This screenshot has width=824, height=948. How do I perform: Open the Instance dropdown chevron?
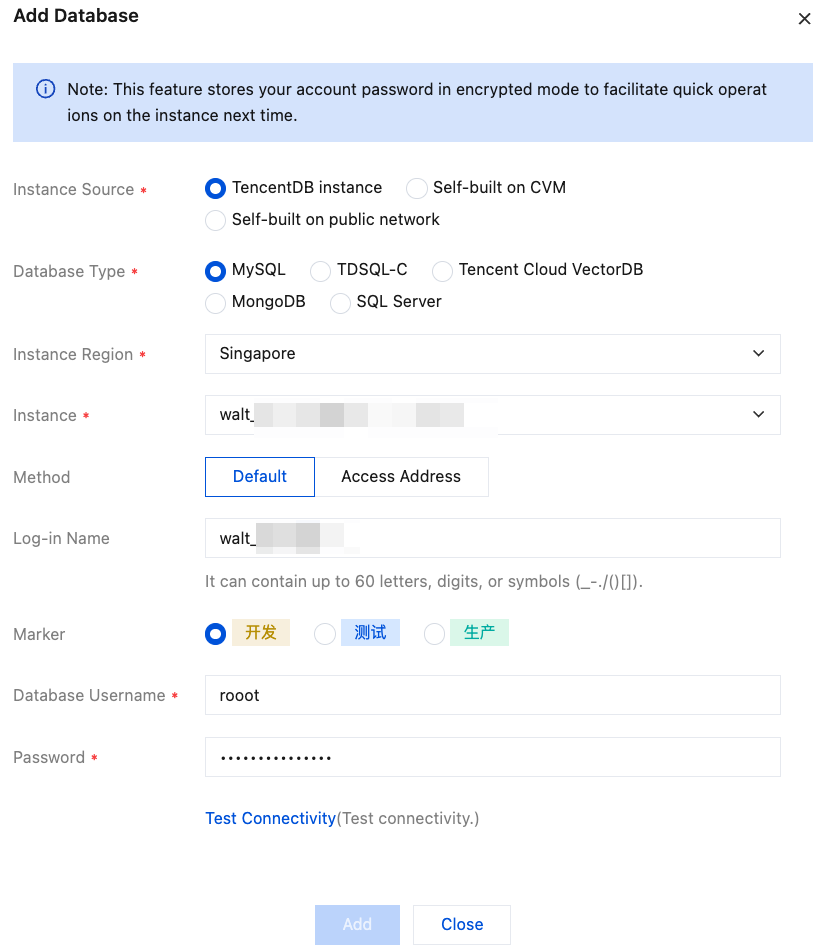[x=758, y=415]
